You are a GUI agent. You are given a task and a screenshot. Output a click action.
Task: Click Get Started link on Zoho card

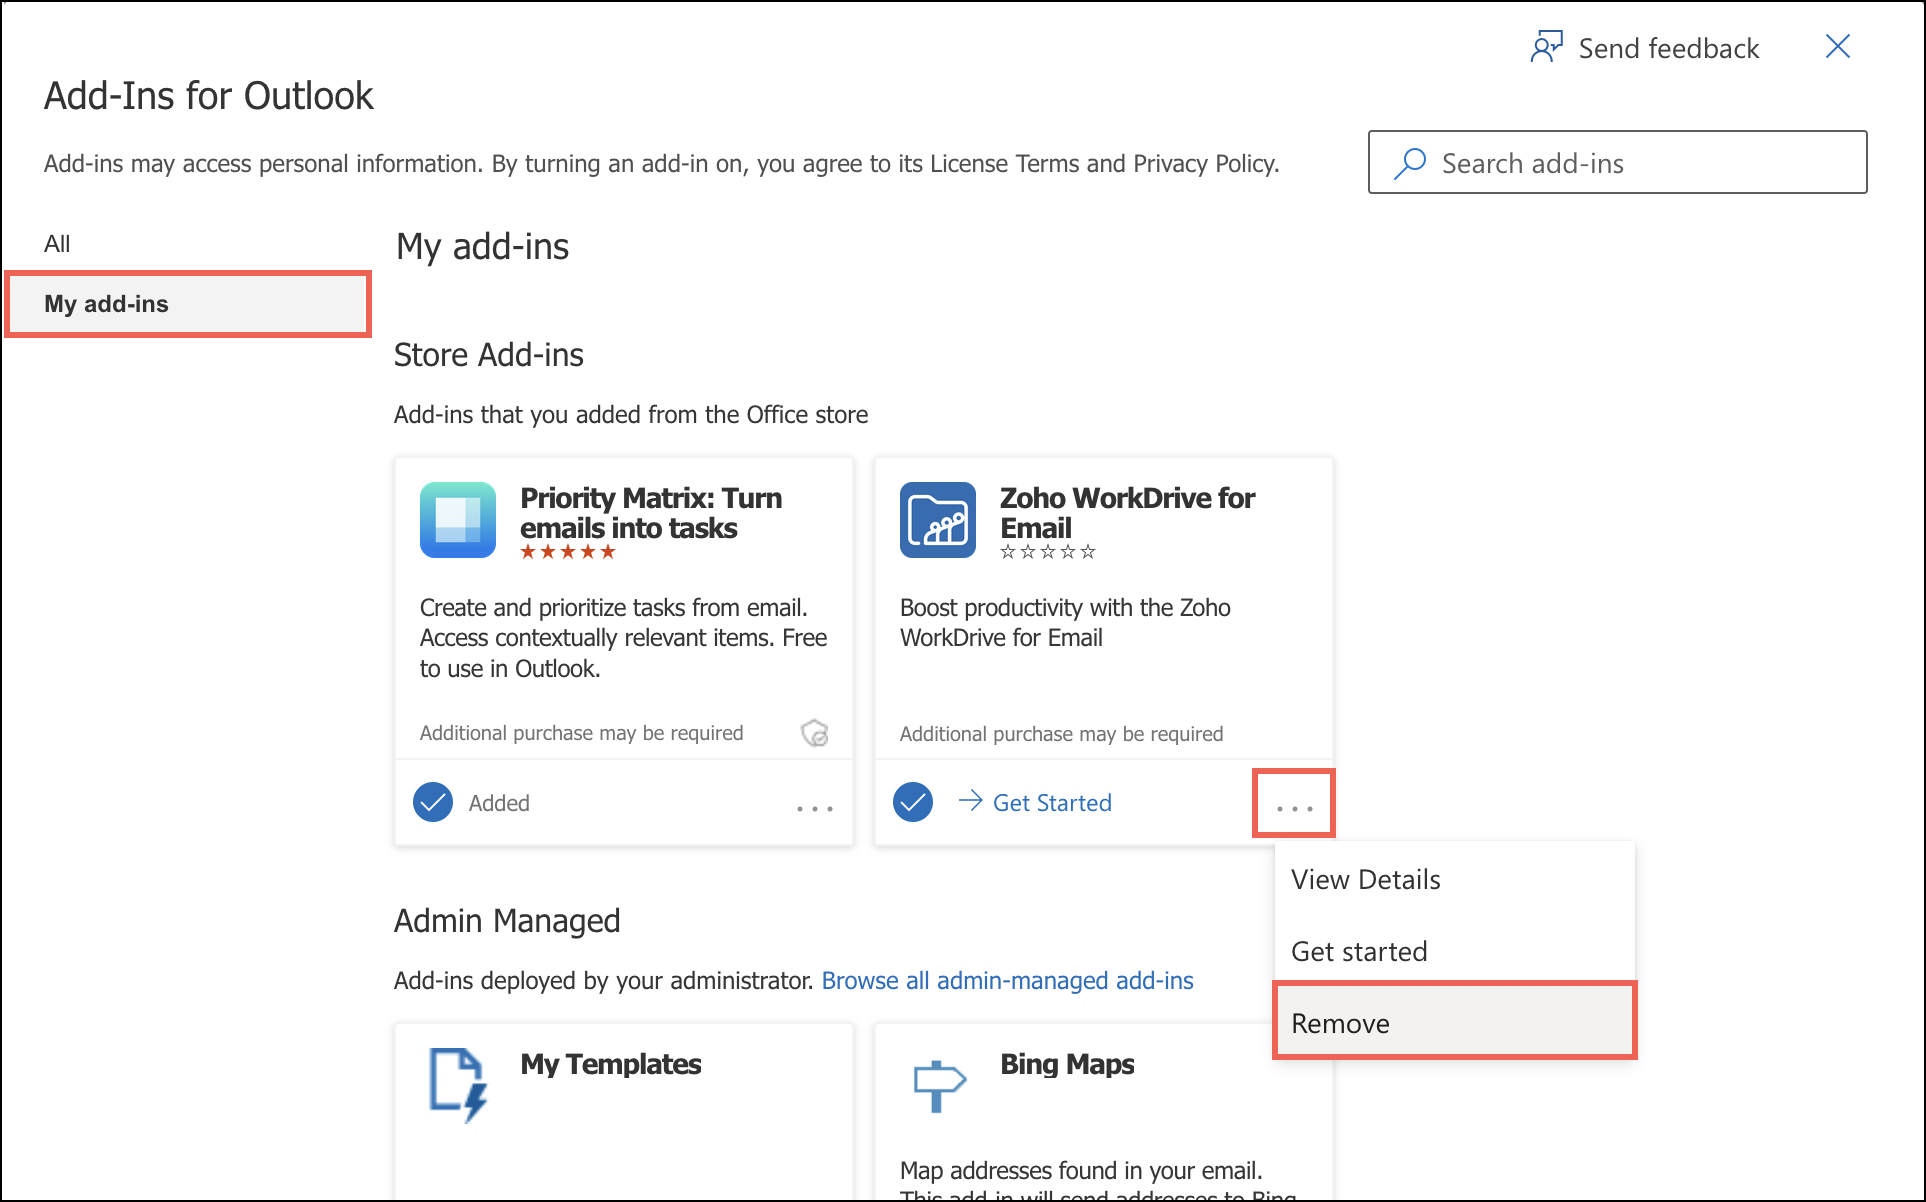1051,802
